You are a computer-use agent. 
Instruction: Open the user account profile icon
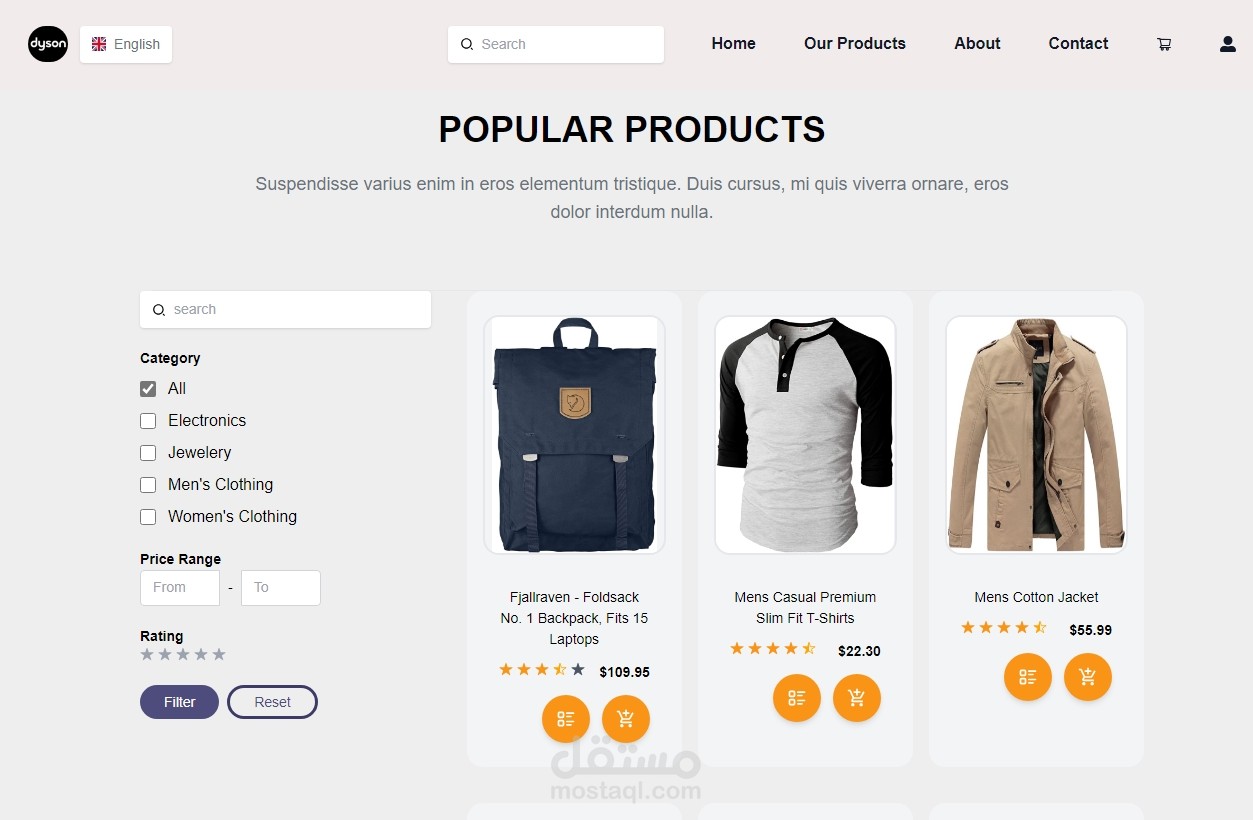point(1228,44)
